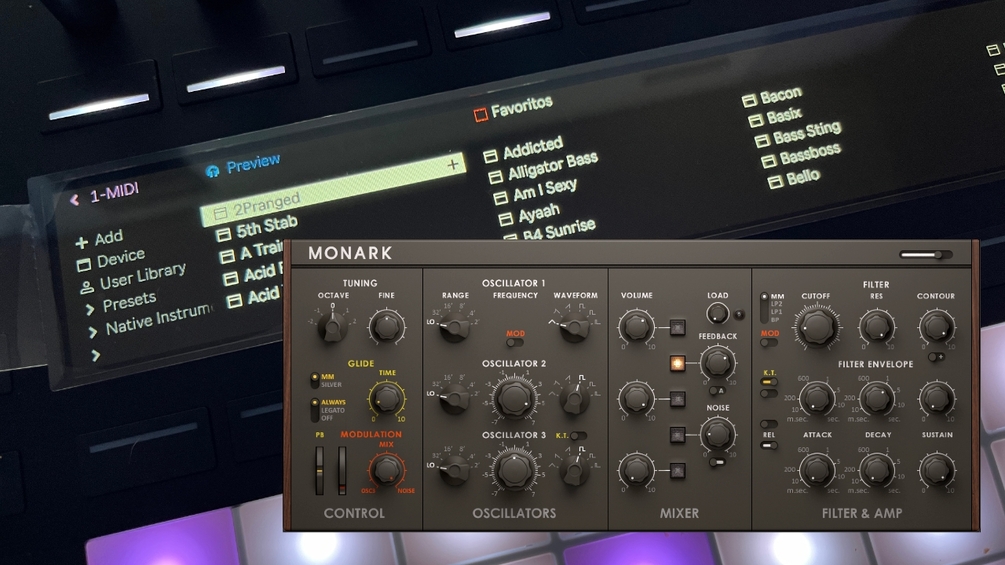Click the Preview label
This screenshot has width=1005, height=565.
pos(253,163)
